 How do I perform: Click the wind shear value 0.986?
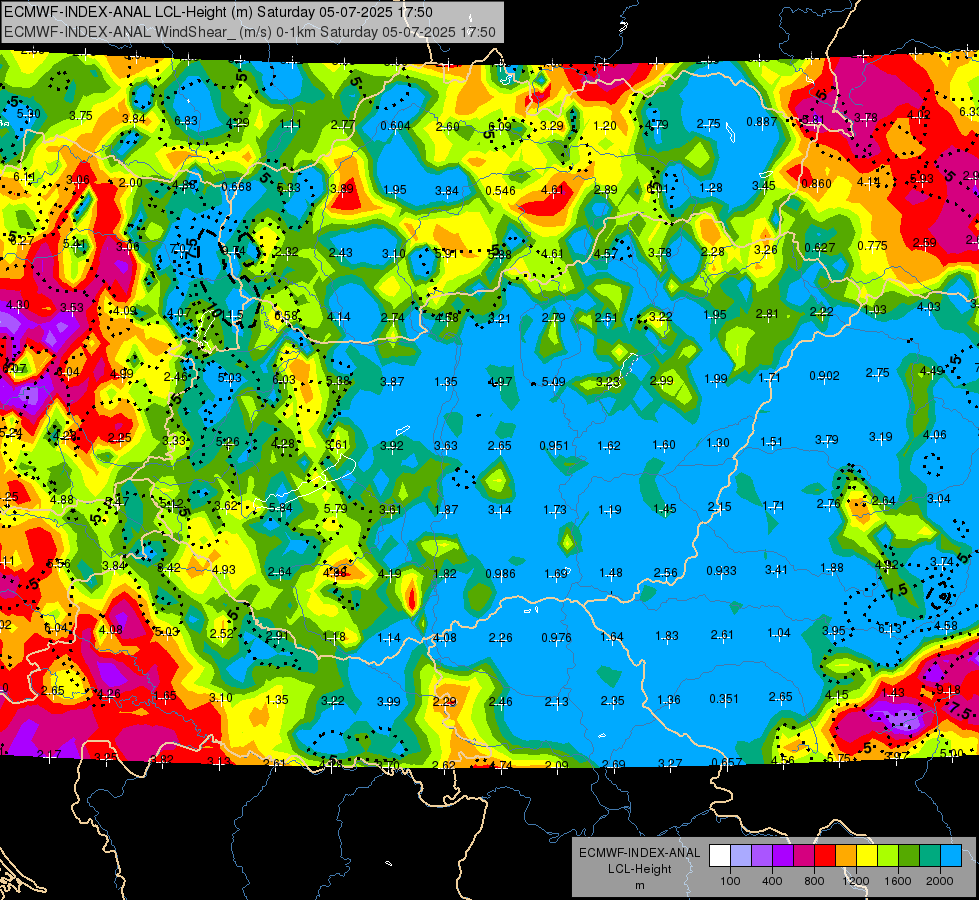click(501, 573)
